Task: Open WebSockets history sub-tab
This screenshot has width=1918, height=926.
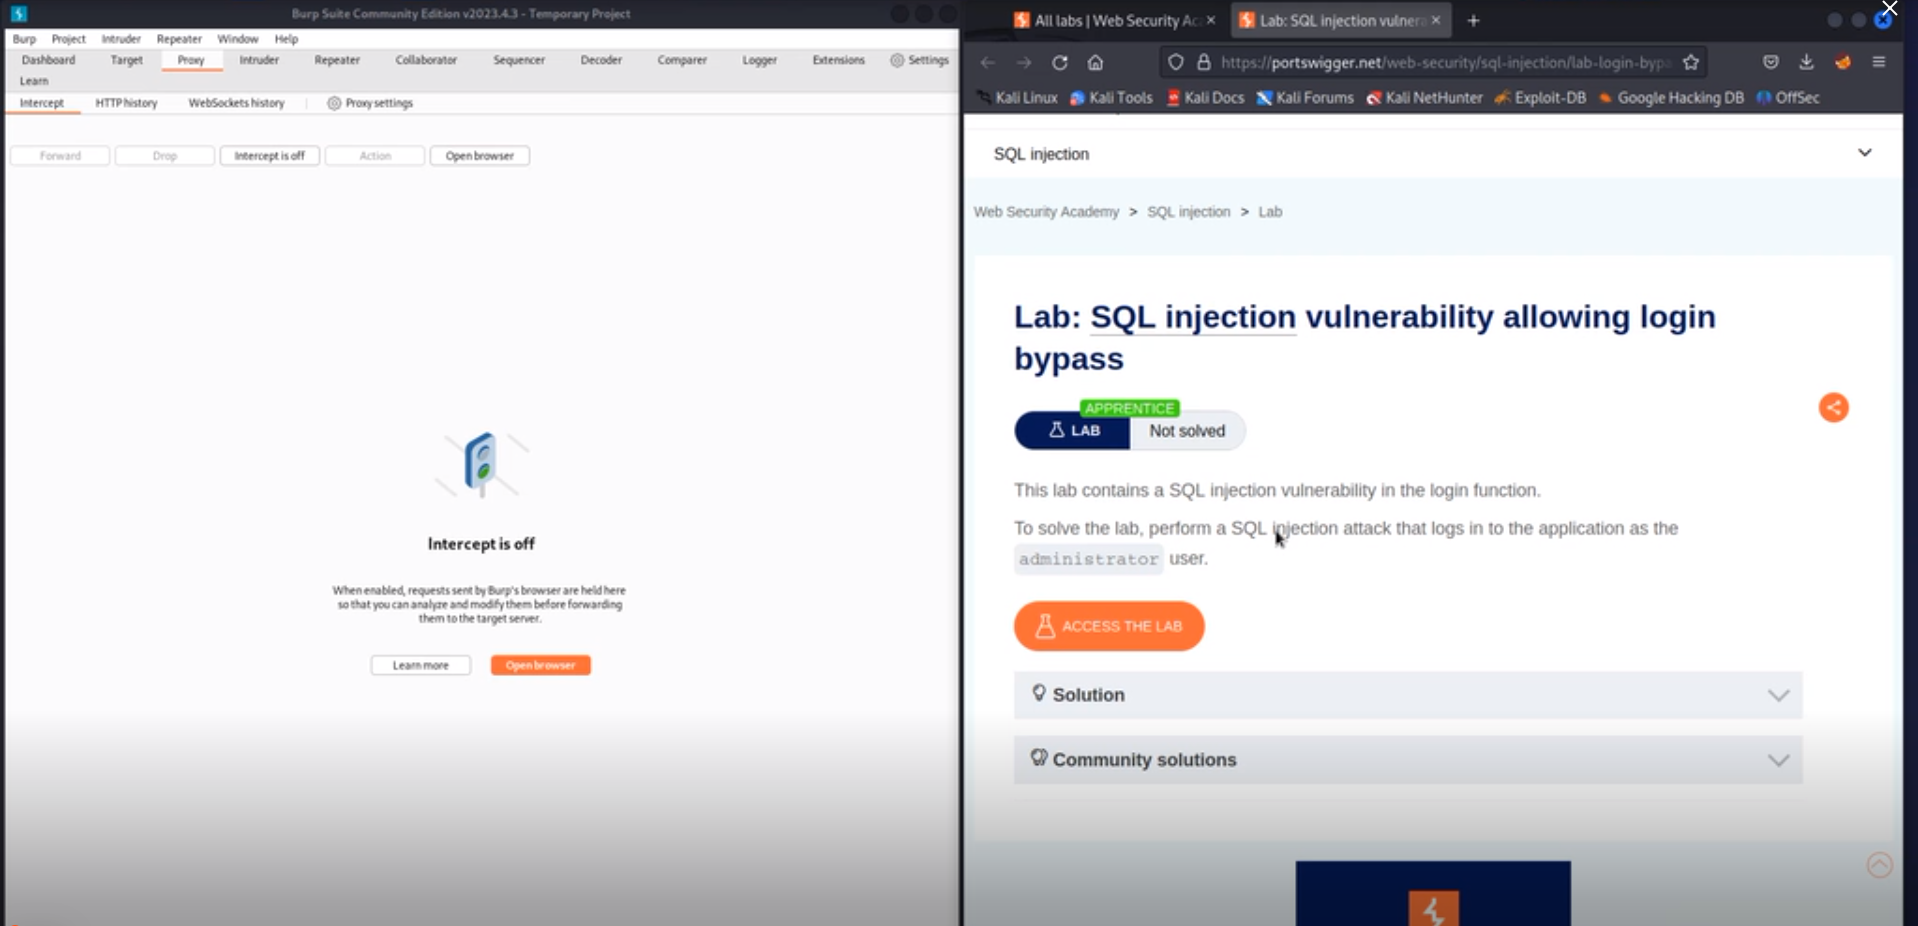Action: click(x=236, y=103)
